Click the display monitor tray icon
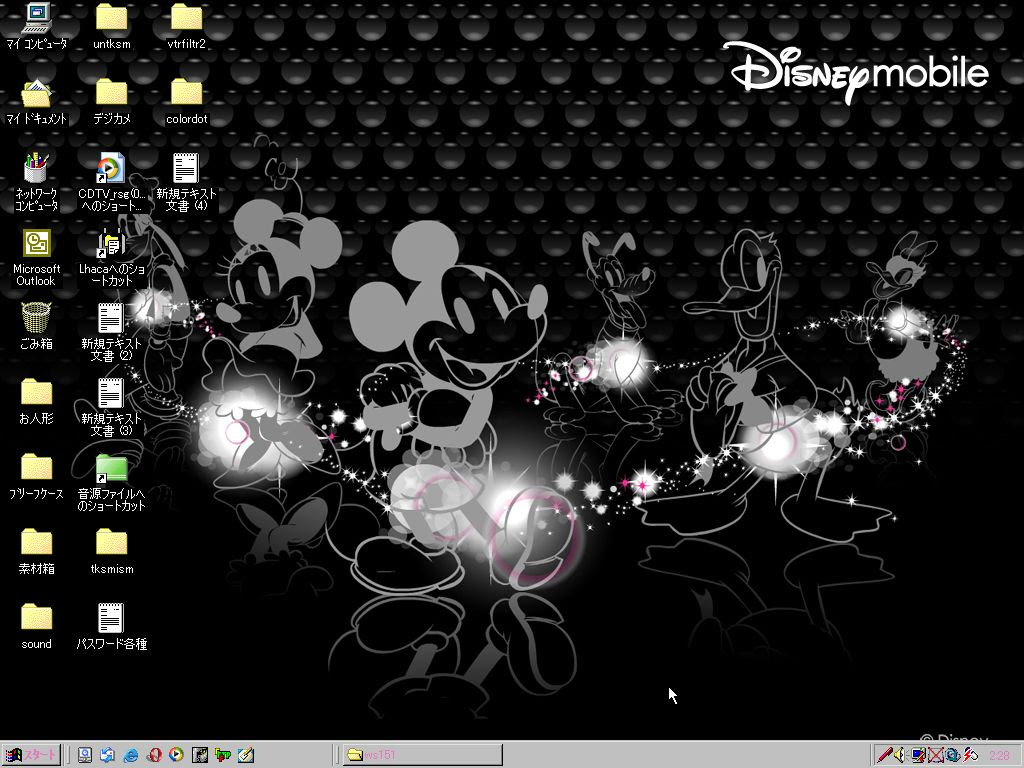Screen dimensions: 1024x768 pyautogui.click(x=918, y=755)
